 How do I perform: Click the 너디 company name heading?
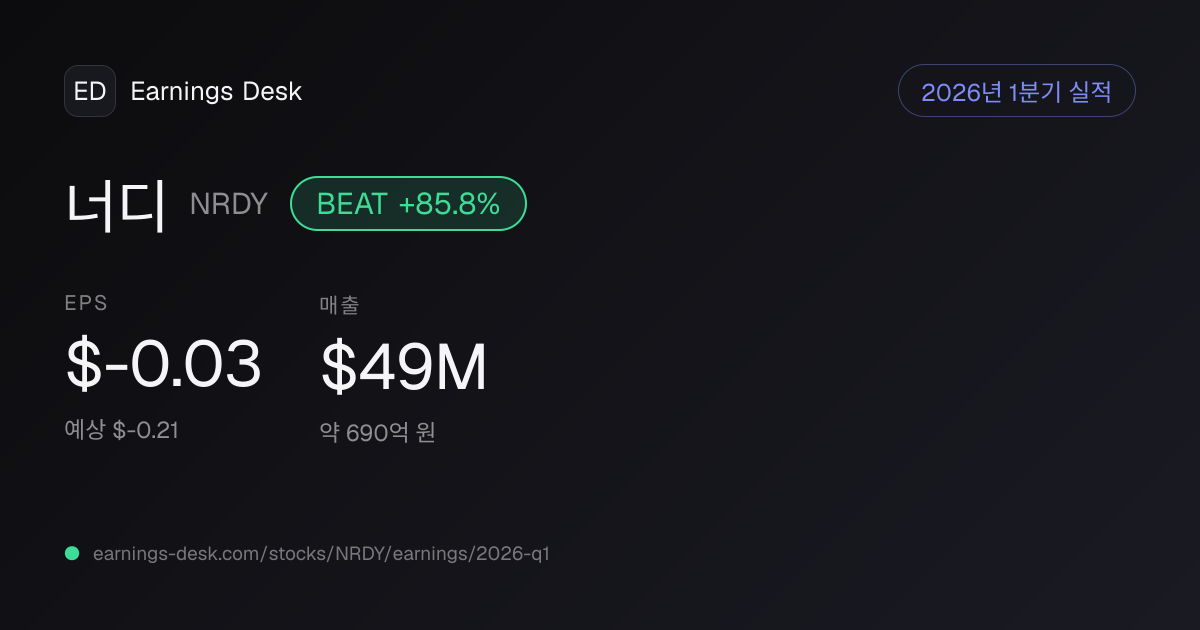(116, 205)
